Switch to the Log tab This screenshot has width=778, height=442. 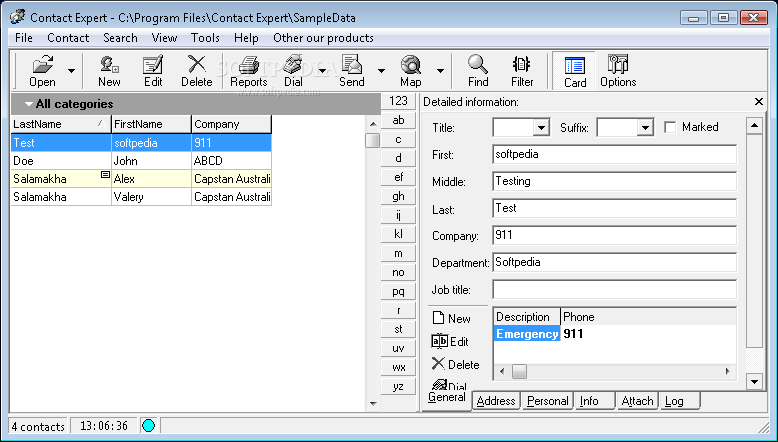[679, 401]
